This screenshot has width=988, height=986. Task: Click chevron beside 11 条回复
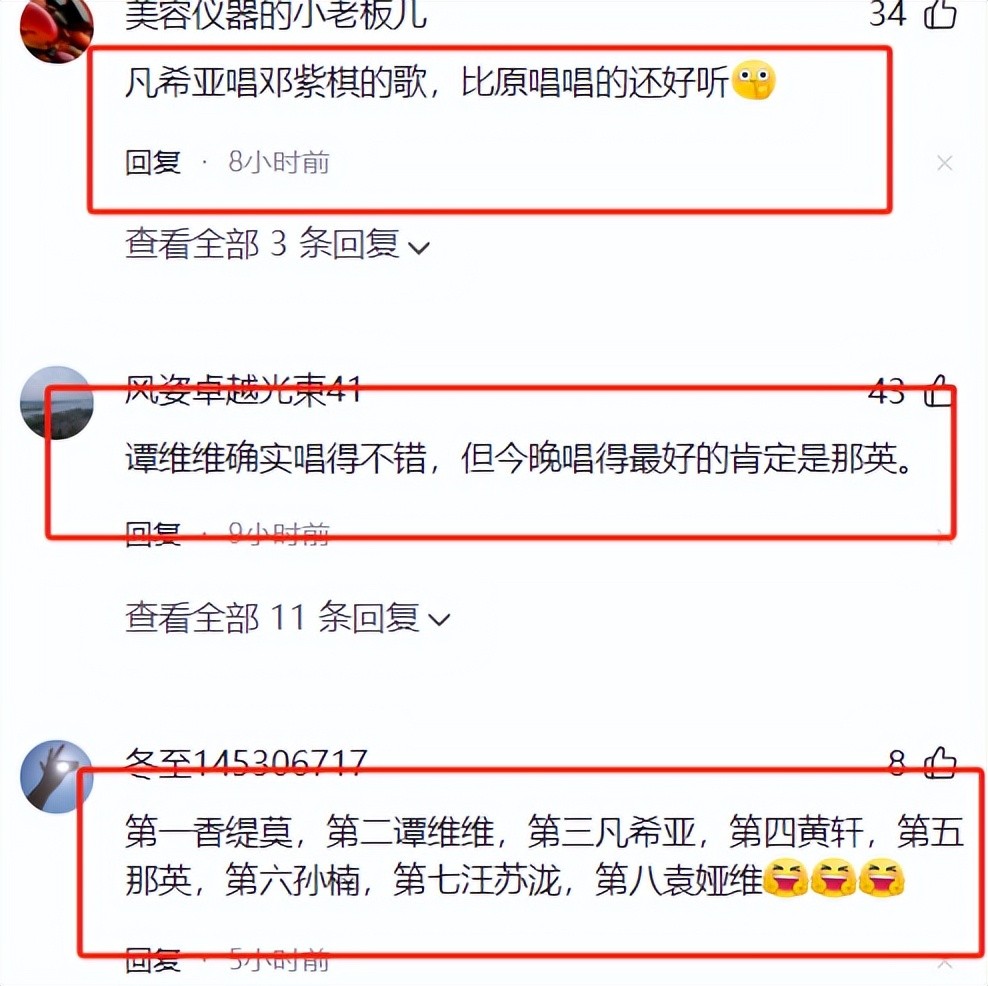pyautogui.click(x=439, y=620)
